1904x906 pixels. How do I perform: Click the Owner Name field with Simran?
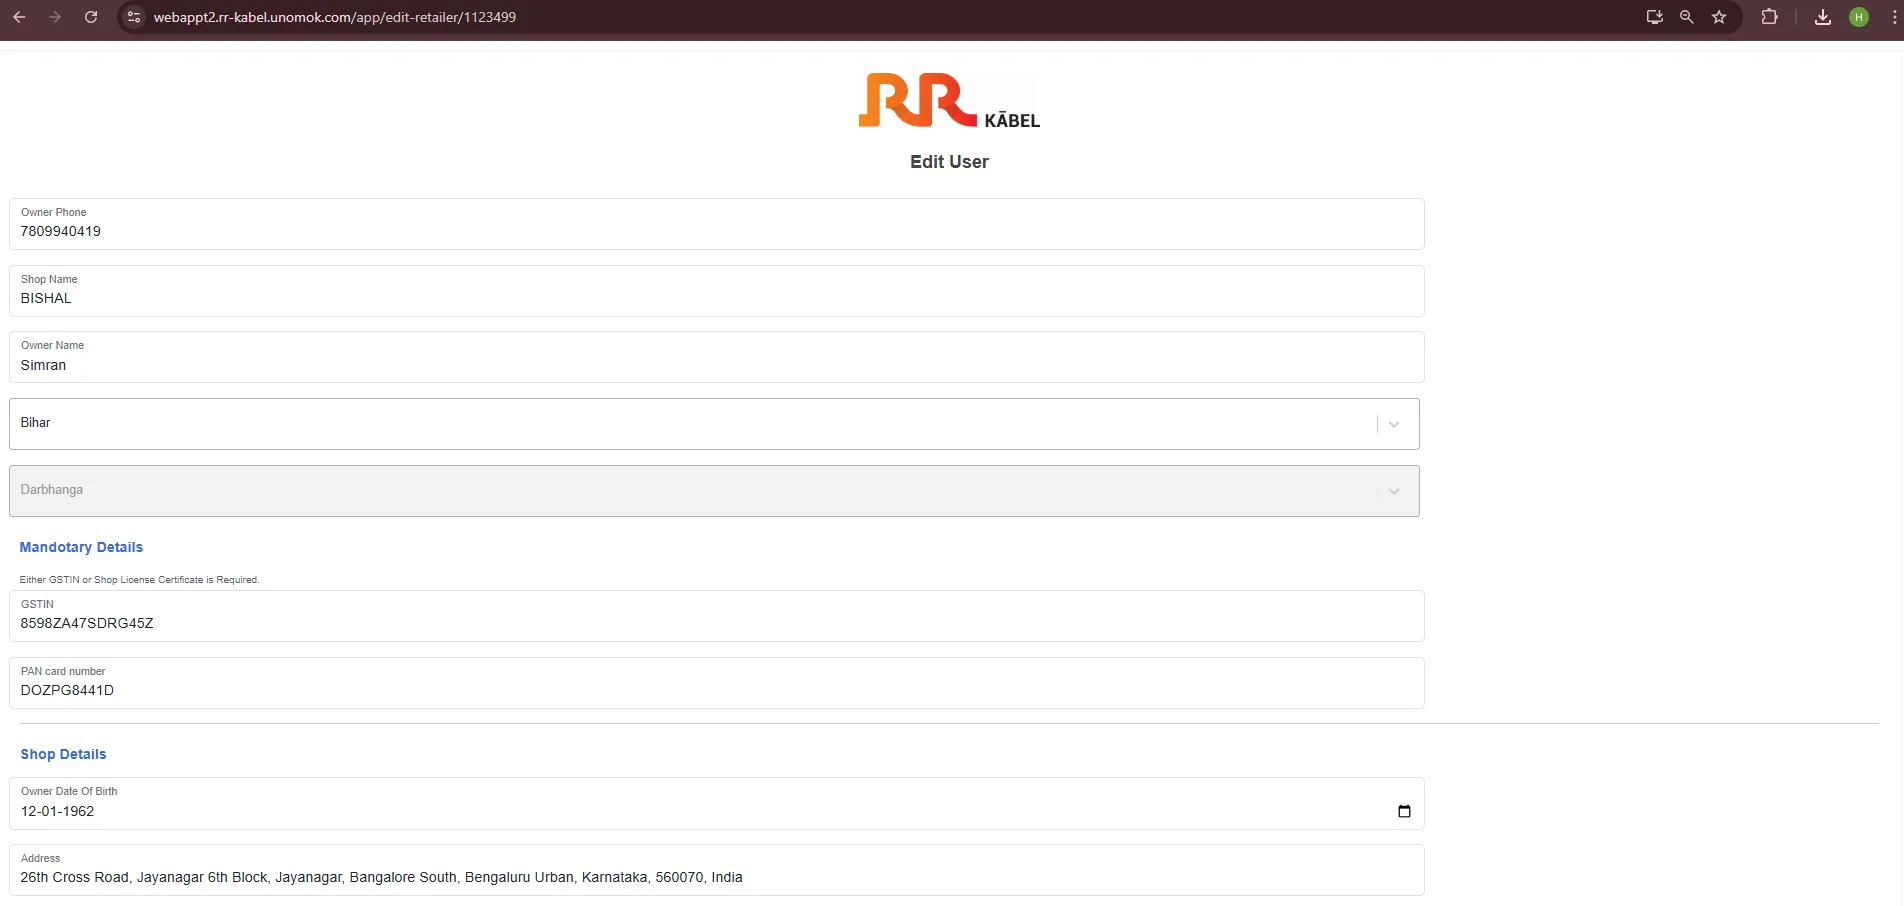tap(716, 365)
